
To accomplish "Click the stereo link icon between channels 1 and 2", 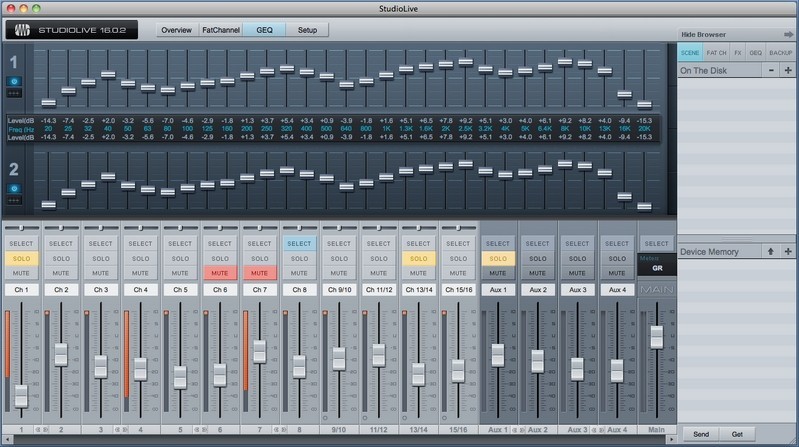I will pos(40,430).
